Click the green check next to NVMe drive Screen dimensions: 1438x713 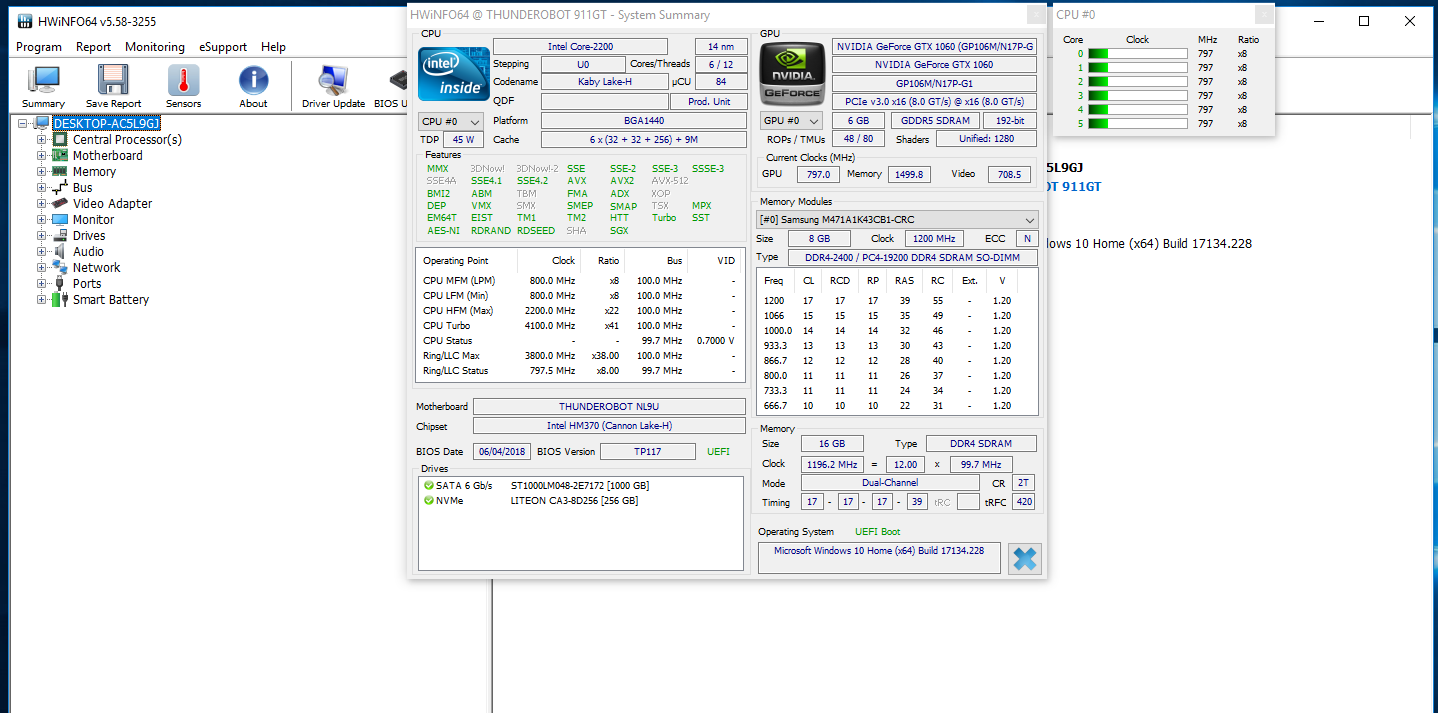[429, 500]
